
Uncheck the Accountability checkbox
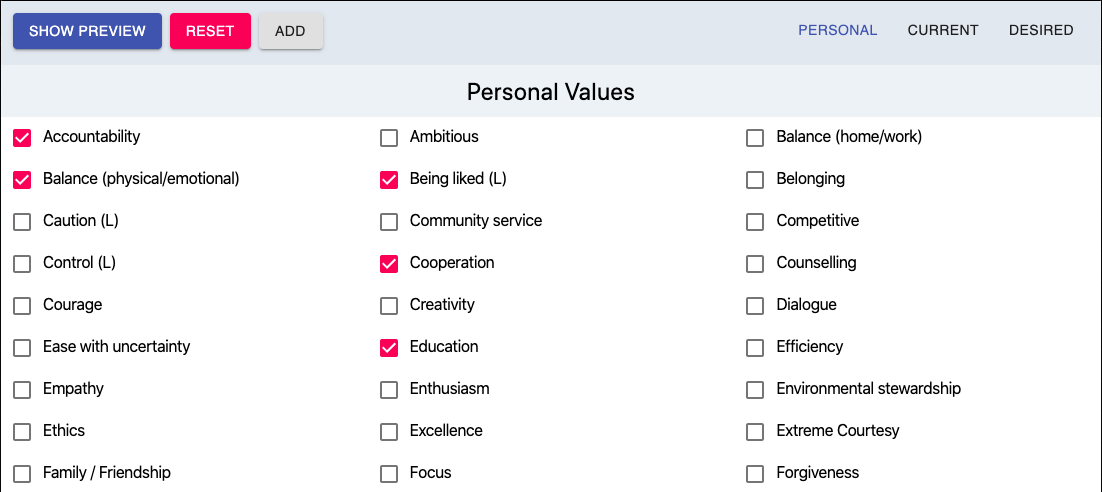point(22,137)
